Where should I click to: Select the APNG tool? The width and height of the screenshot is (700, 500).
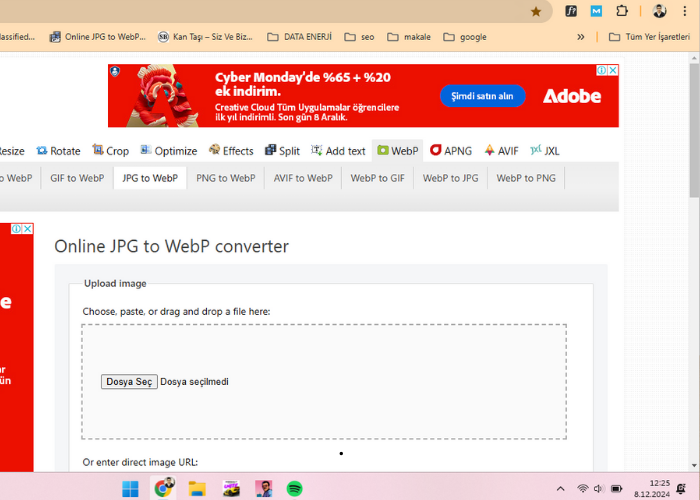[451, 151]
